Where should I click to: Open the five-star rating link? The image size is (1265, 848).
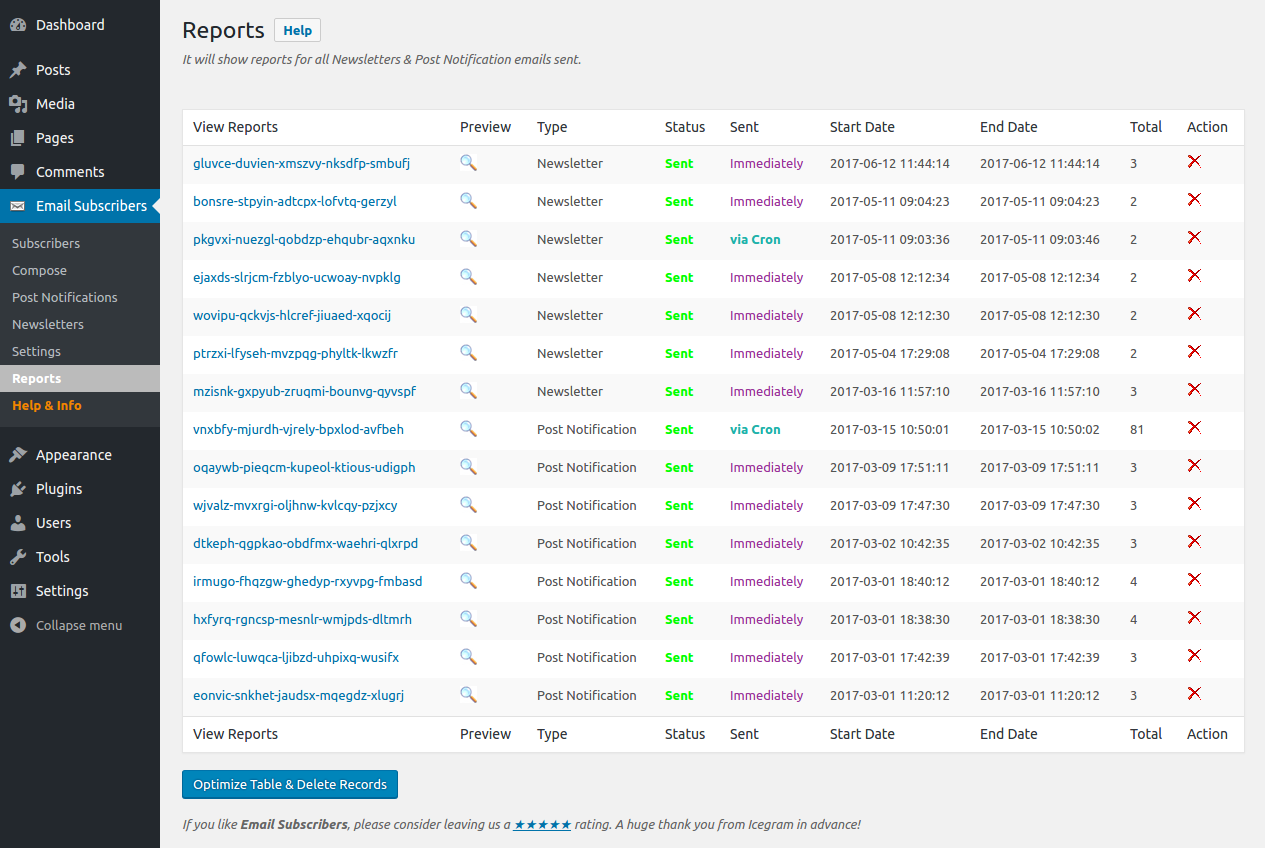tap(543, 825)
